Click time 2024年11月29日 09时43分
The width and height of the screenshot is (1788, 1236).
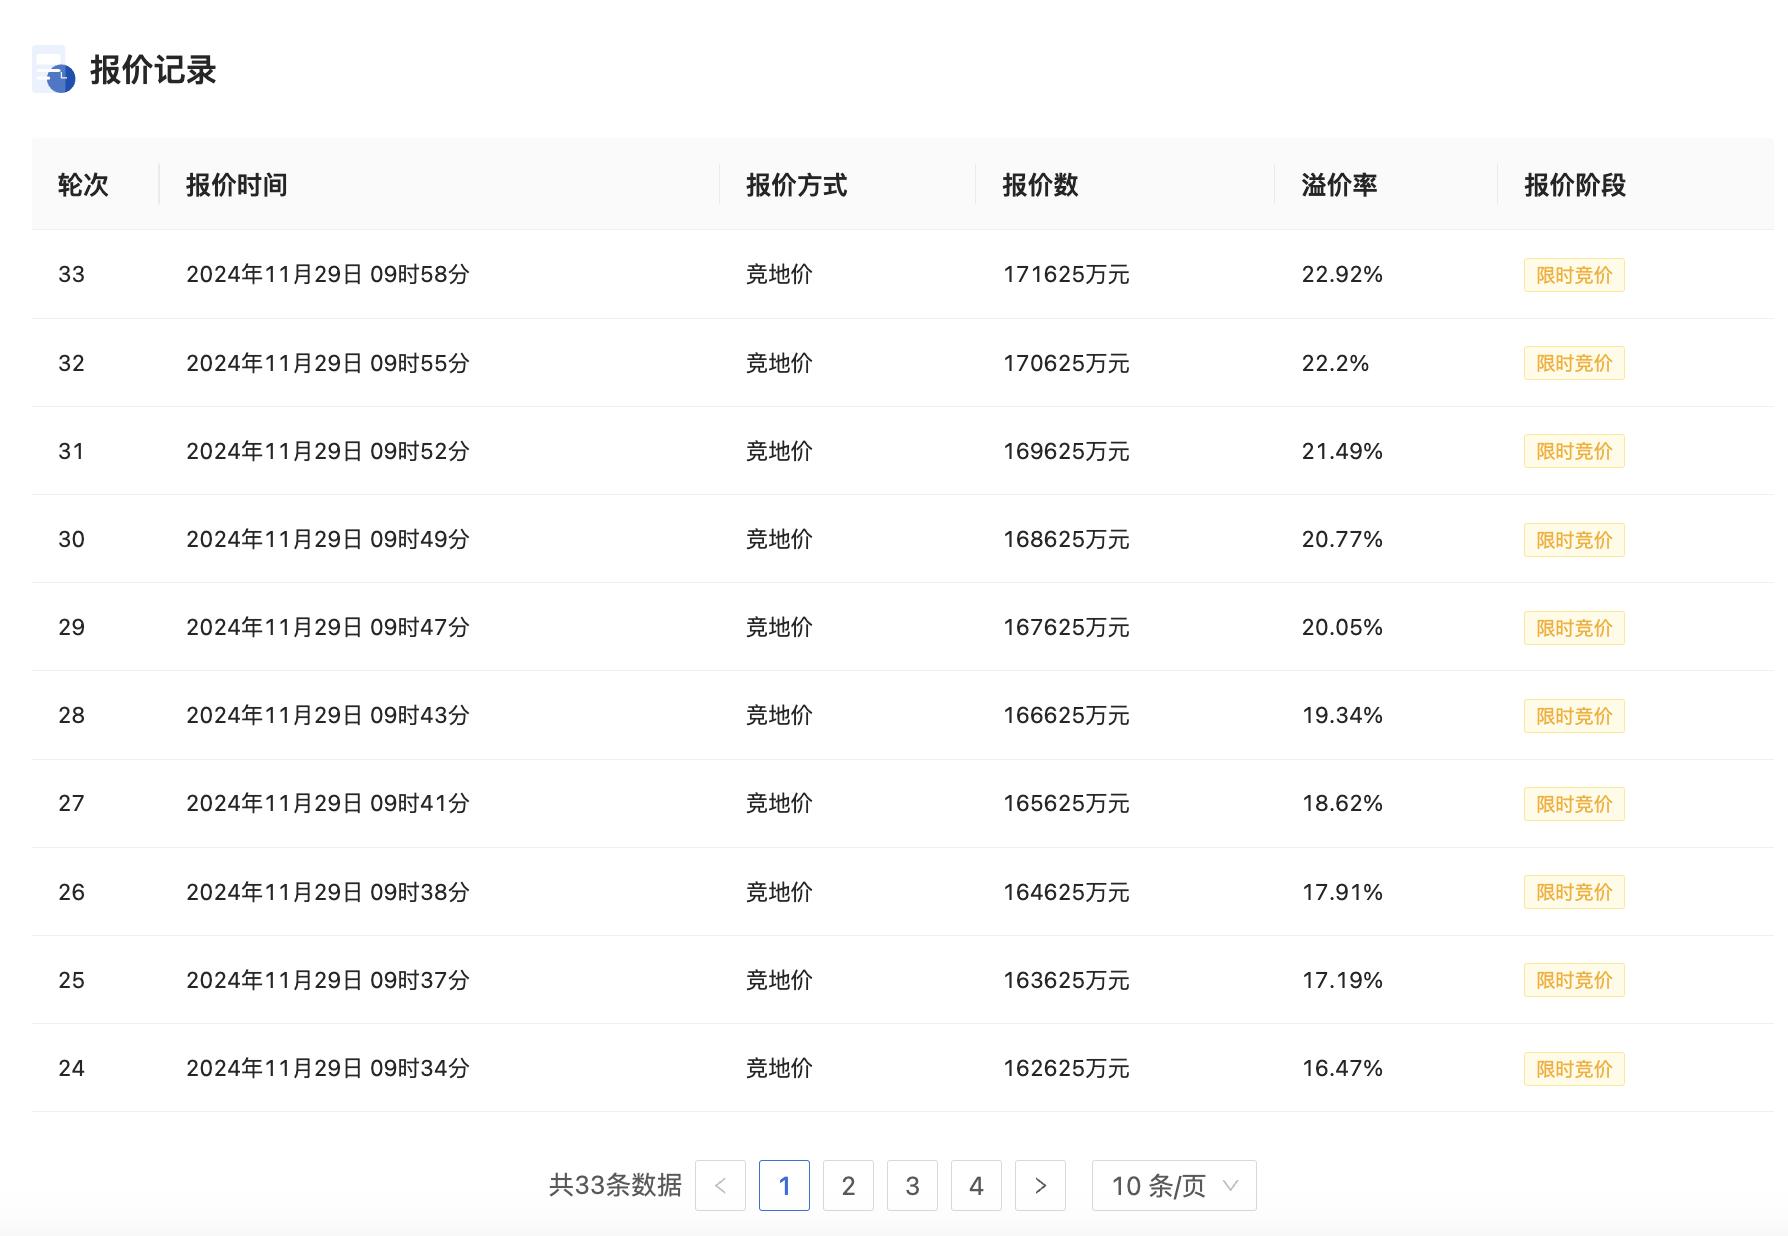click(x=328, y=715)
